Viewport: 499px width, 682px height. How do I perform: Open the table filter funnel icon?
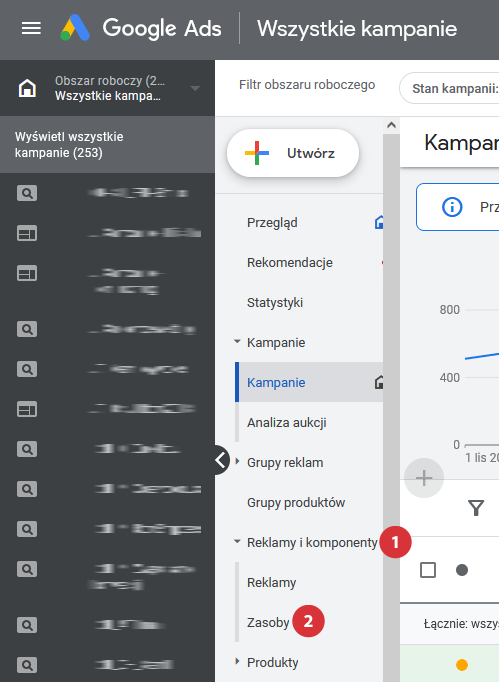[476, 508]
